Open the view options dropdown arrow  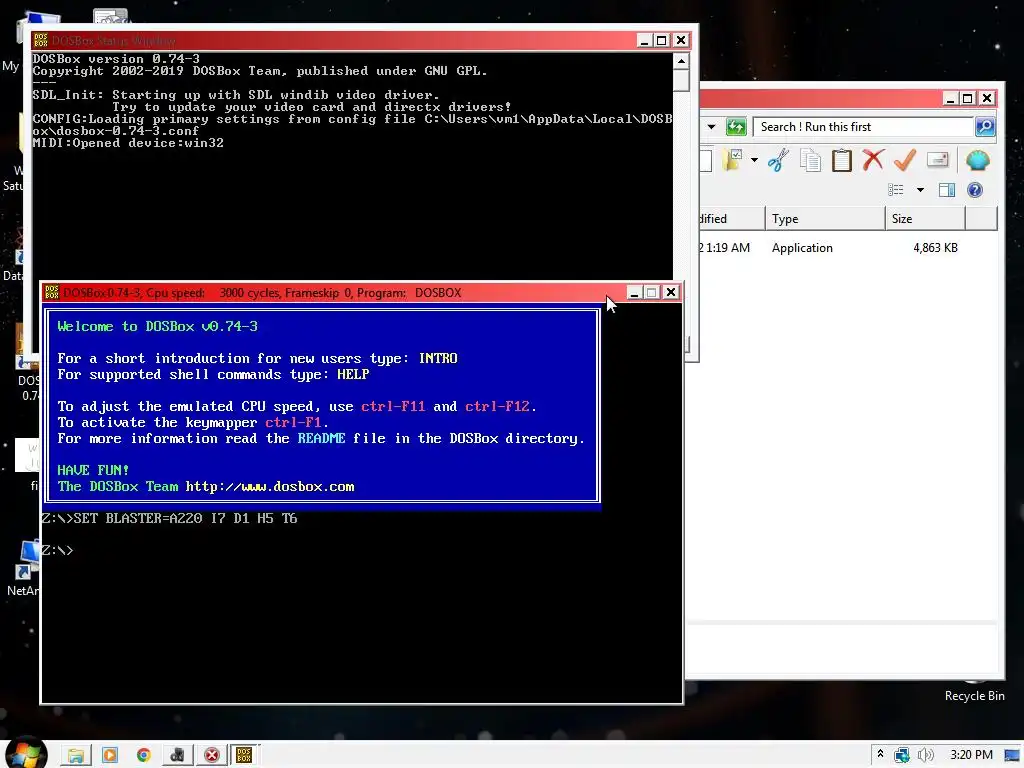[x=920, y=190]
